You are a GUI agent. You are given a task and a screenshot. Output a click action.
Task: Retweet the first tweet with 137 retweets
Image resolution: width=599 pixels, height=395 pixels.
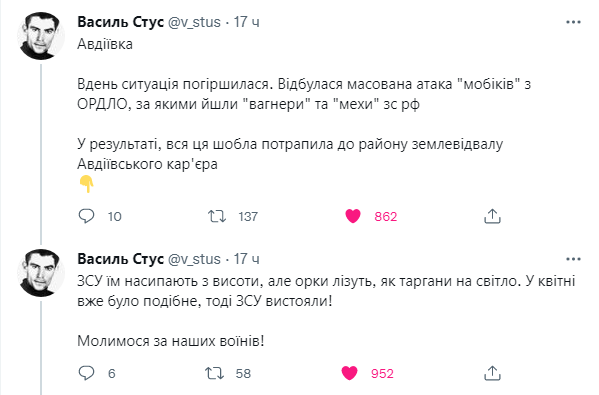point(217,216)
